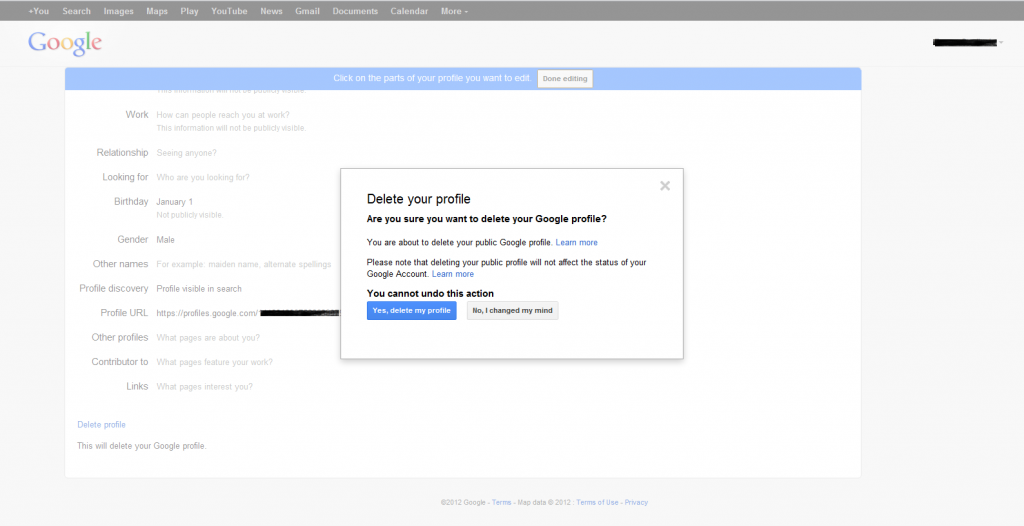The width and height of the screenshot is (1024, 526).
Task: Click 'You cannot undo this action' text
Action: (x=430, y=293)
